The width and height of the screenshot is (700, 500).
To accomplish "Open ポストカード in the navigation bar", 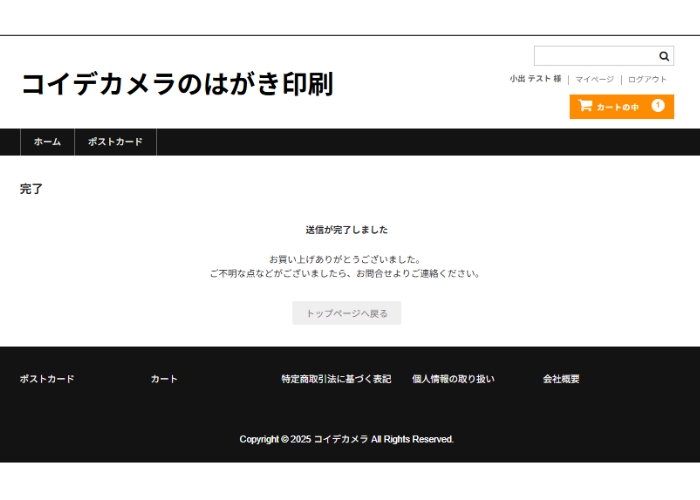I will 115,142.
